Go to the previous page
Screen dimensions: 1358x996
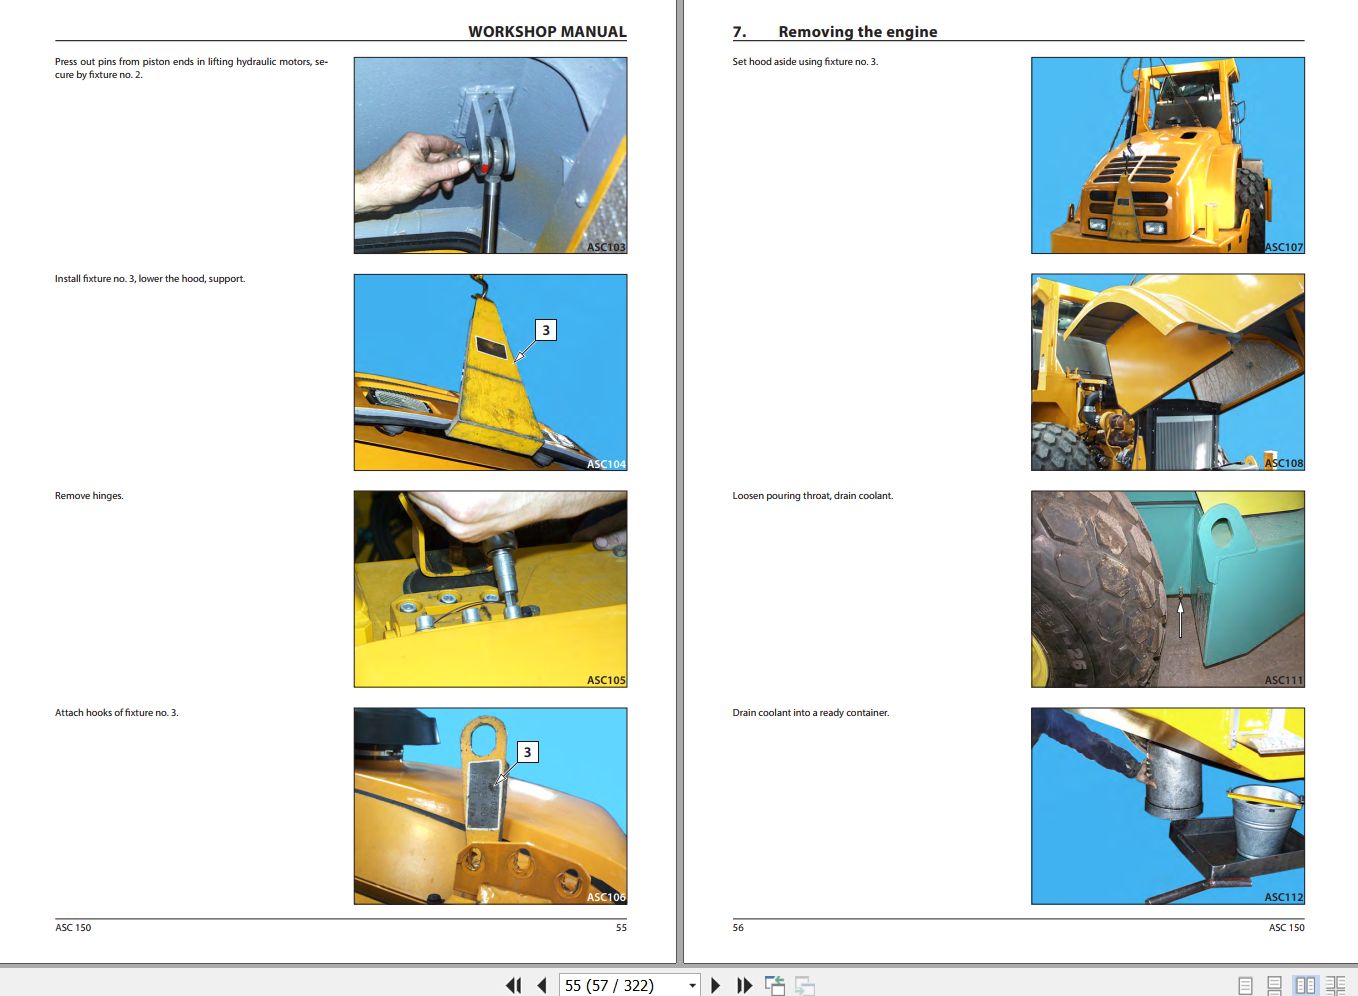[x=540, y=985]
